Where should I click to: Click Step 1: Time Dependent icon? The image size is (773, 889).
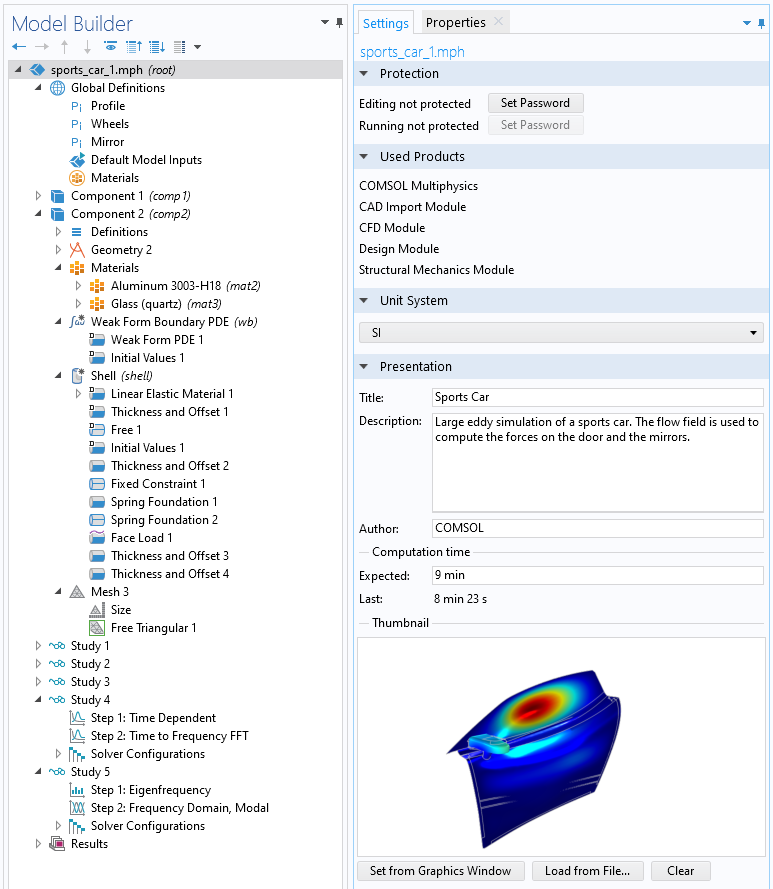point(77,718)
